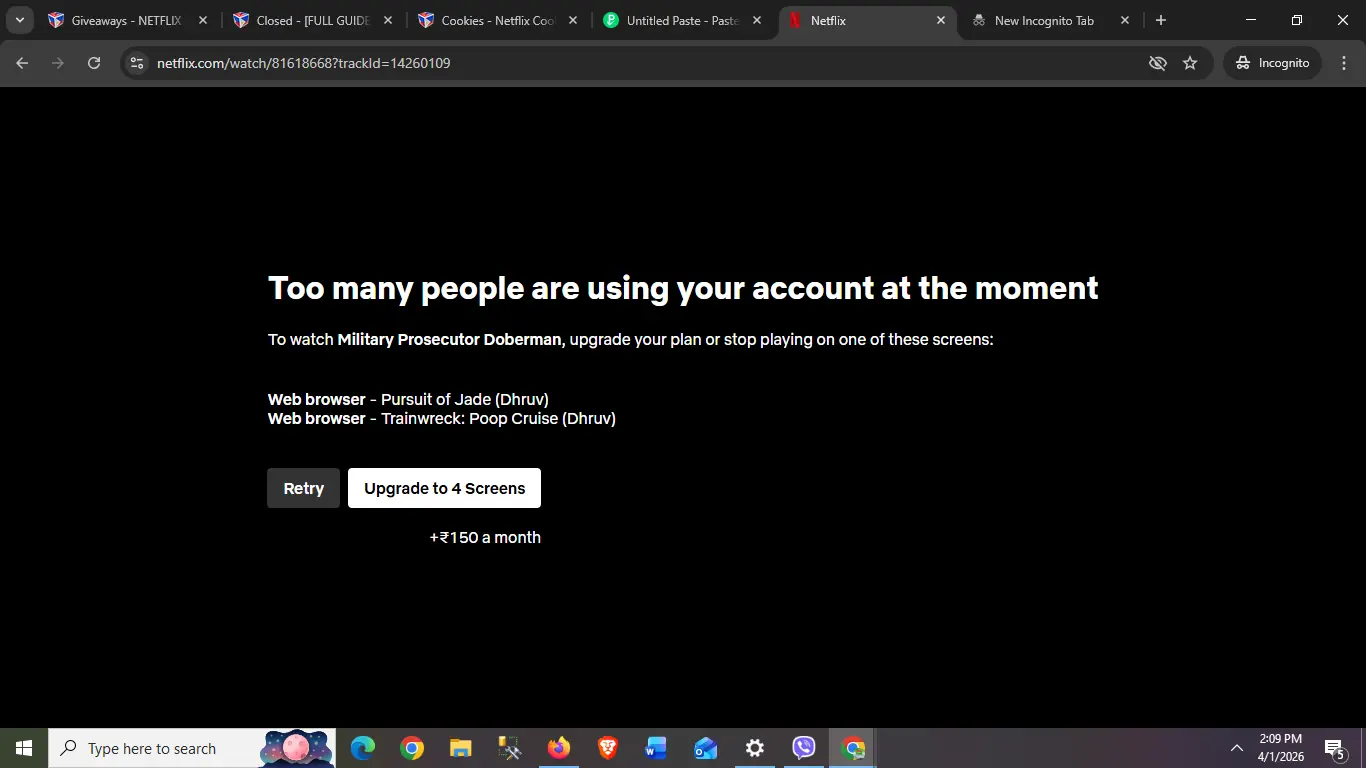The height and width of the screenshot is (768, 1366).
Task: Launch Microsoft Edge from the taskbar
Action: click(363, 748)
